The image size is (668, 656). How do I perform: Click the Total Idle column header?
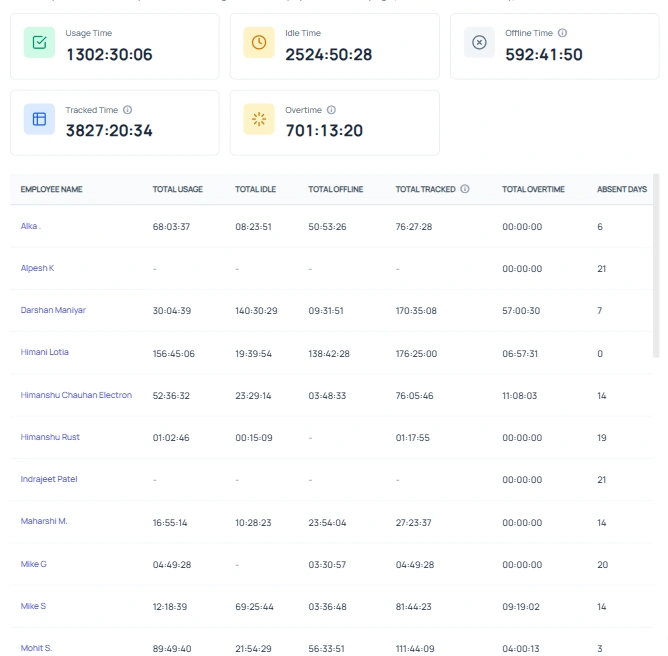pos(256,189)
